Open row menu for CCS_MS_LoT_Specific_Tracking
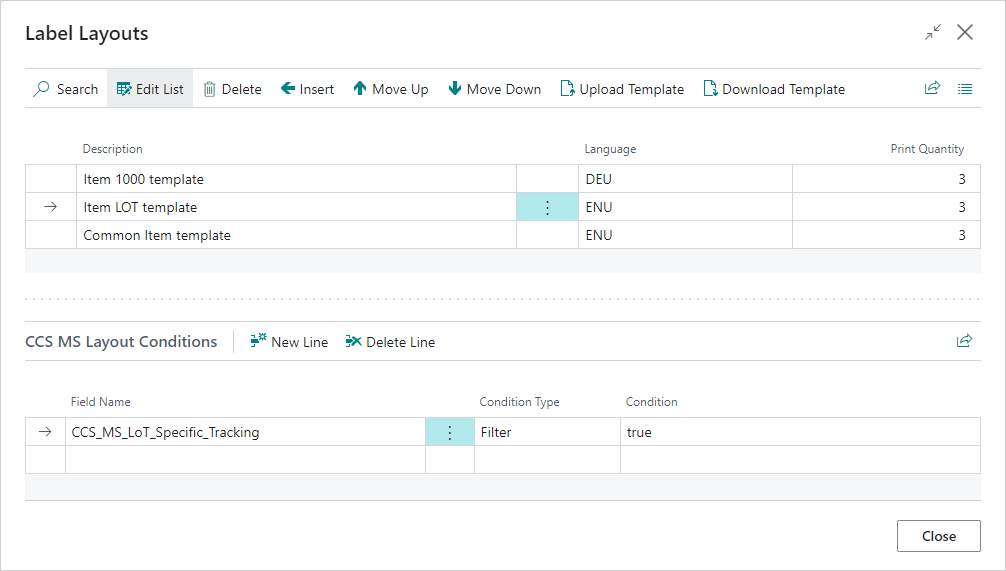The width and height of the screenshot is (1006, 571). pos(449,432)
